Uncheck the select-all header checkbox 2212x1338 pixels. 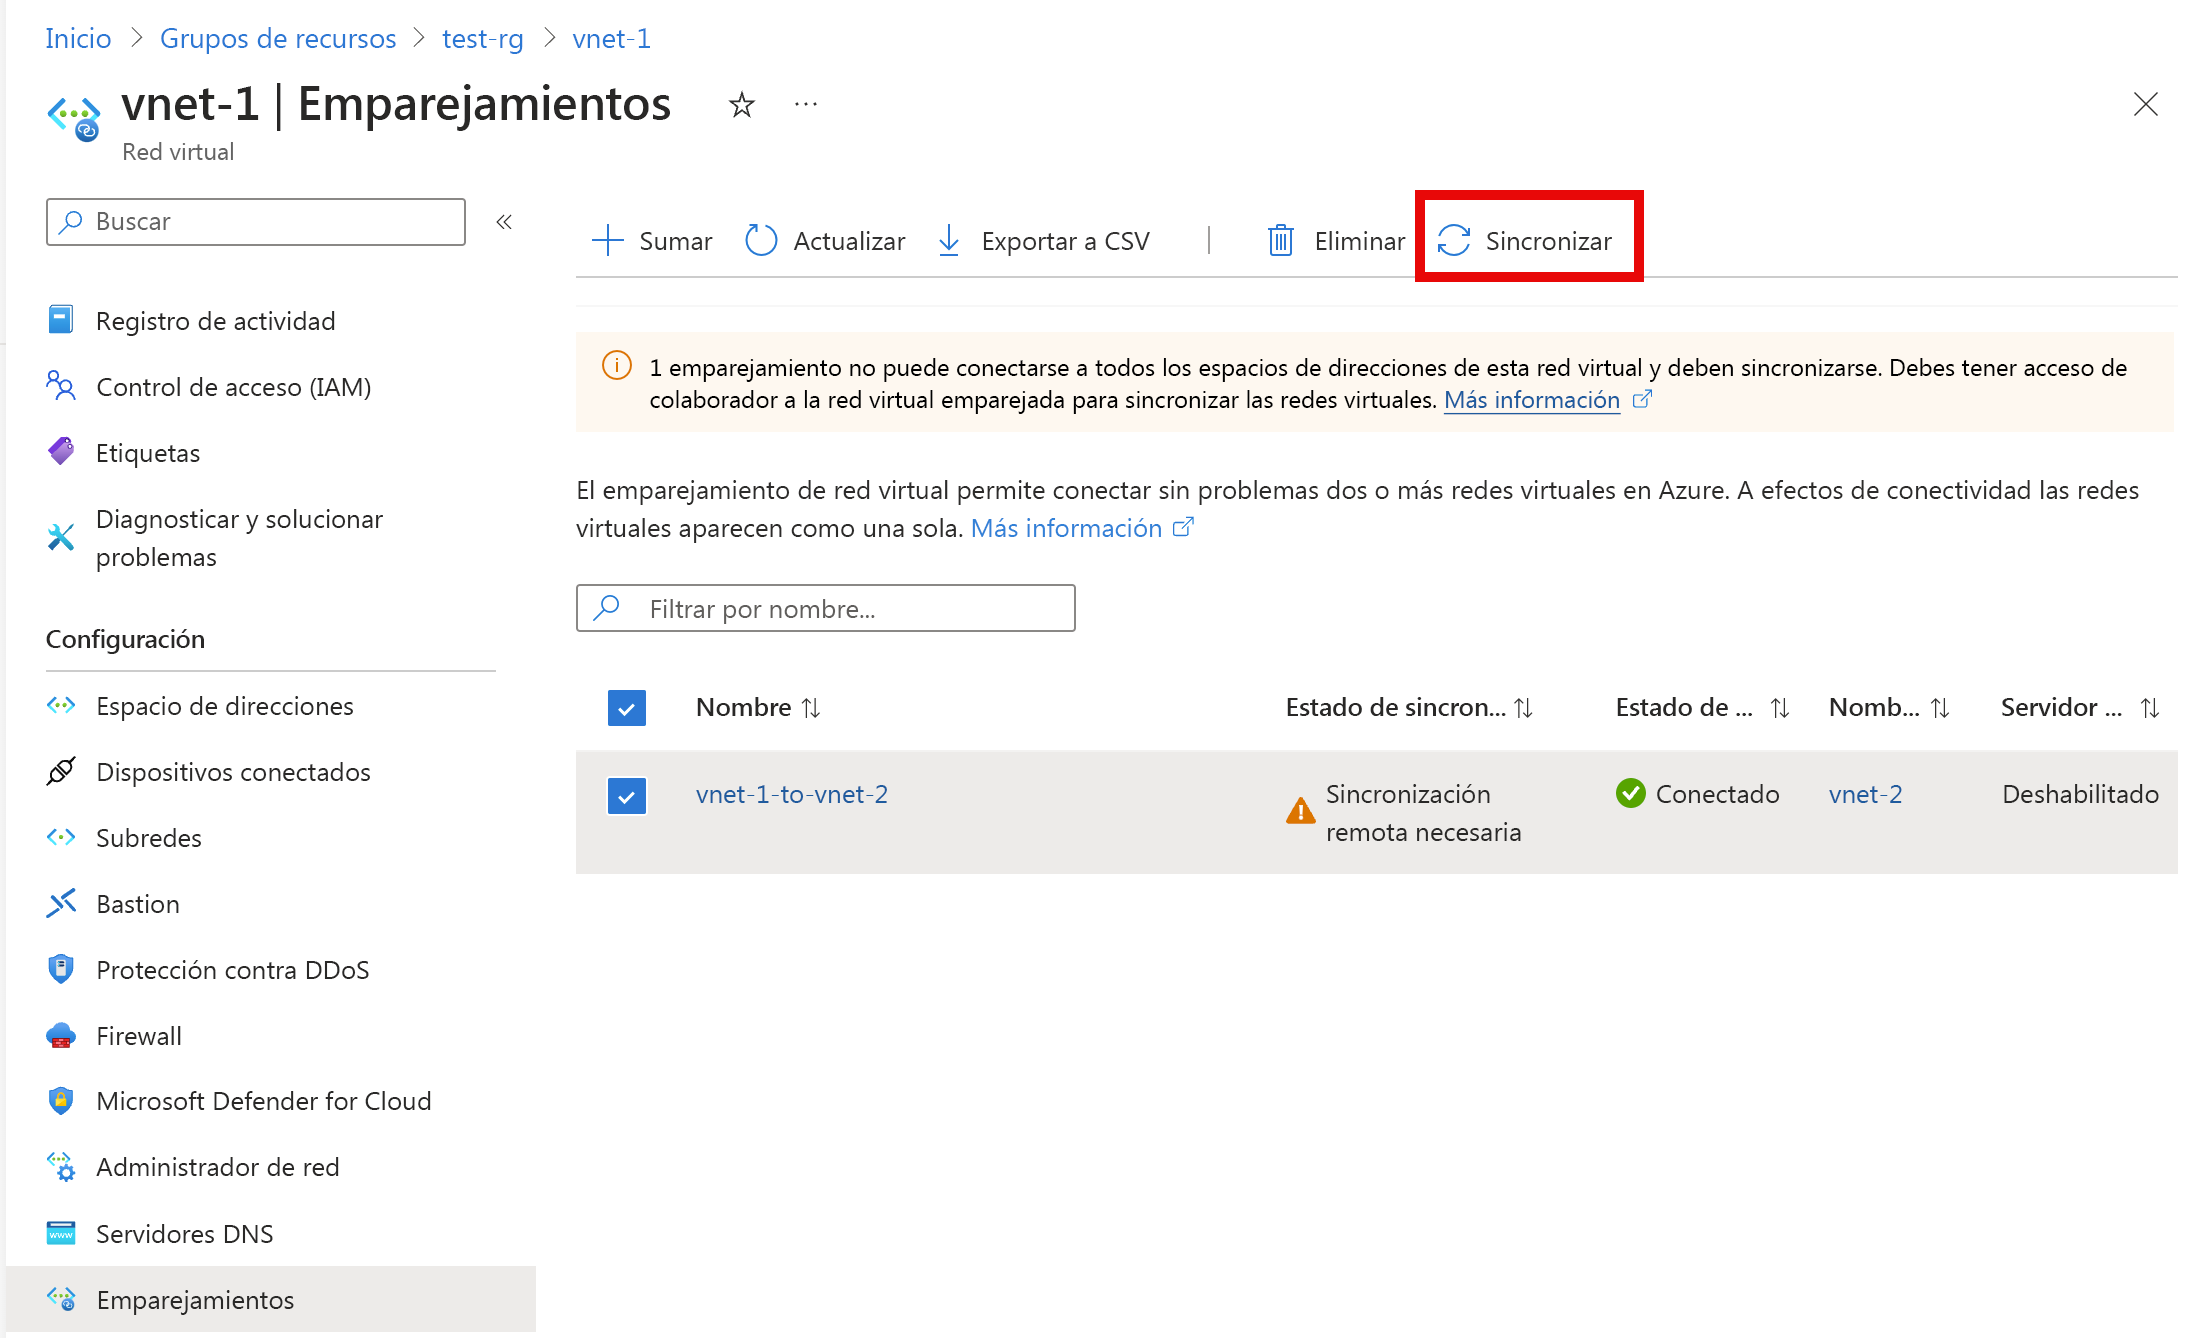pos(627,708)
